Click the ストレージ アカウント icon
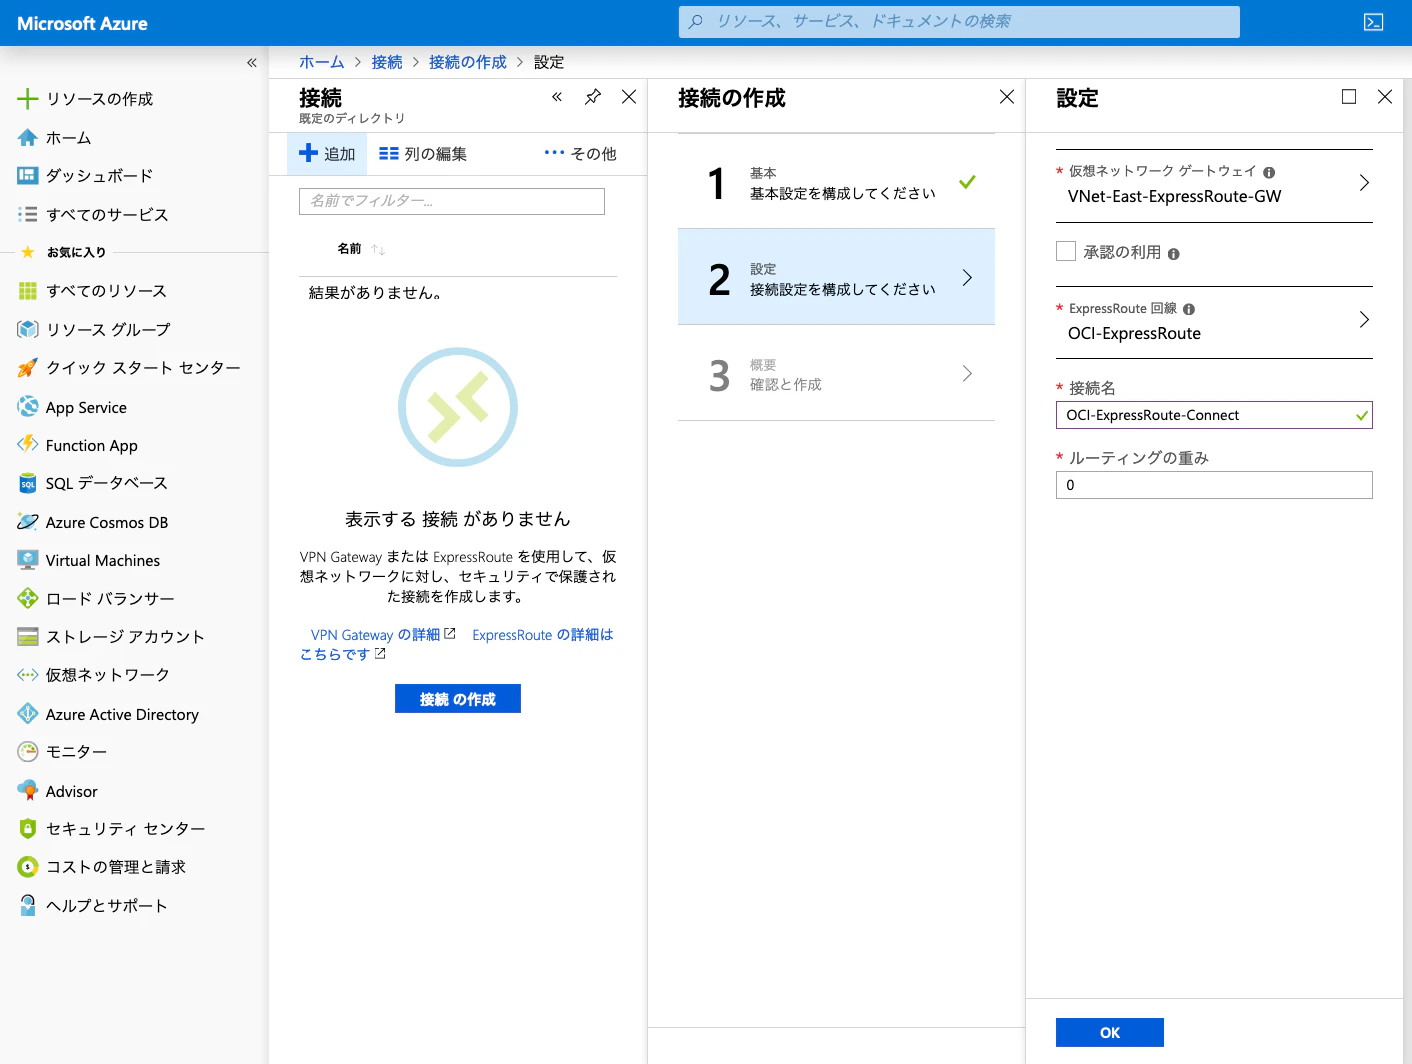 click(x=28, y=636)
